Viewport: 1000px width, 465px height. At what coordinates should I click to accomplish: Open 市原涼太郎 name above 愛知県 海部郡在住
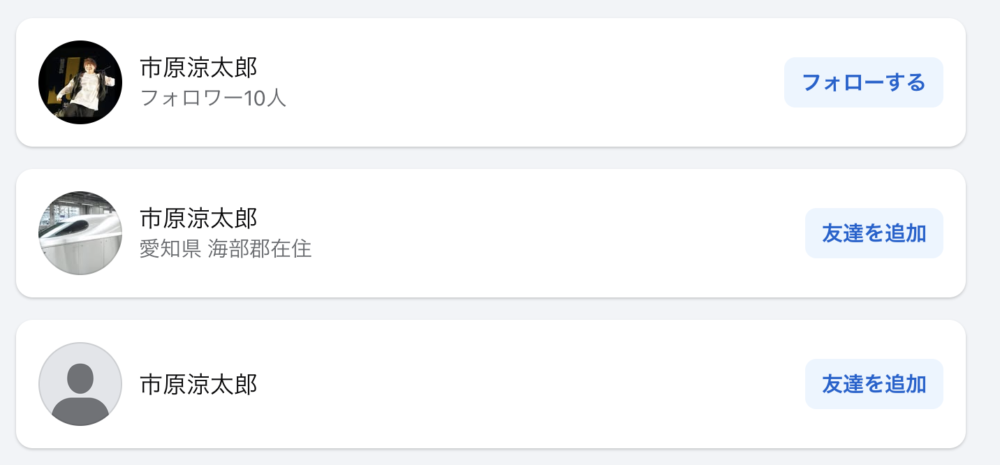pyautogui.click(x=198, y=218)
